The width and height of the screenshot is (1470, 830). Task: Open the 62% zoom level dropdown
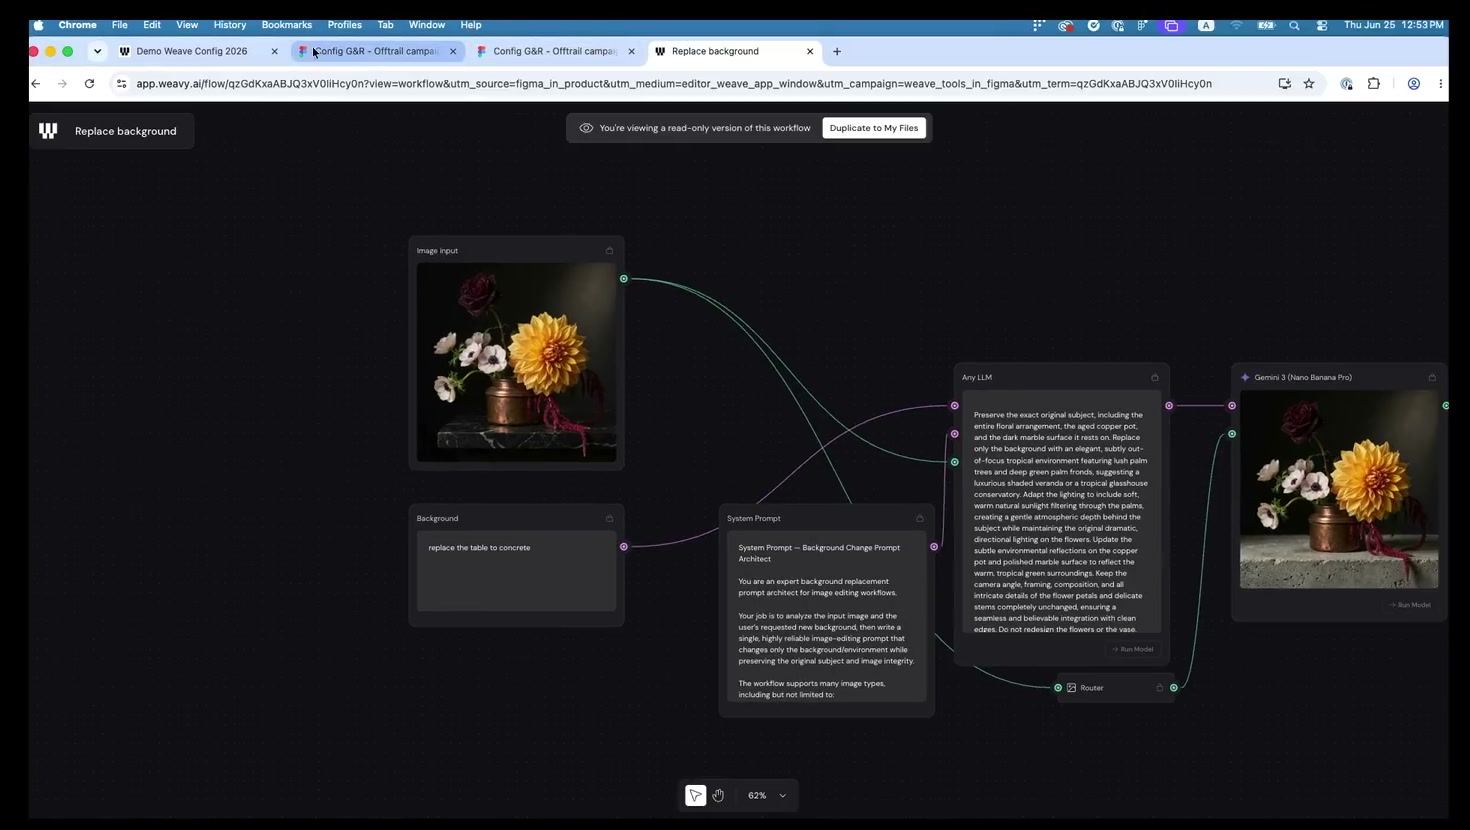(x=767, y=795)
